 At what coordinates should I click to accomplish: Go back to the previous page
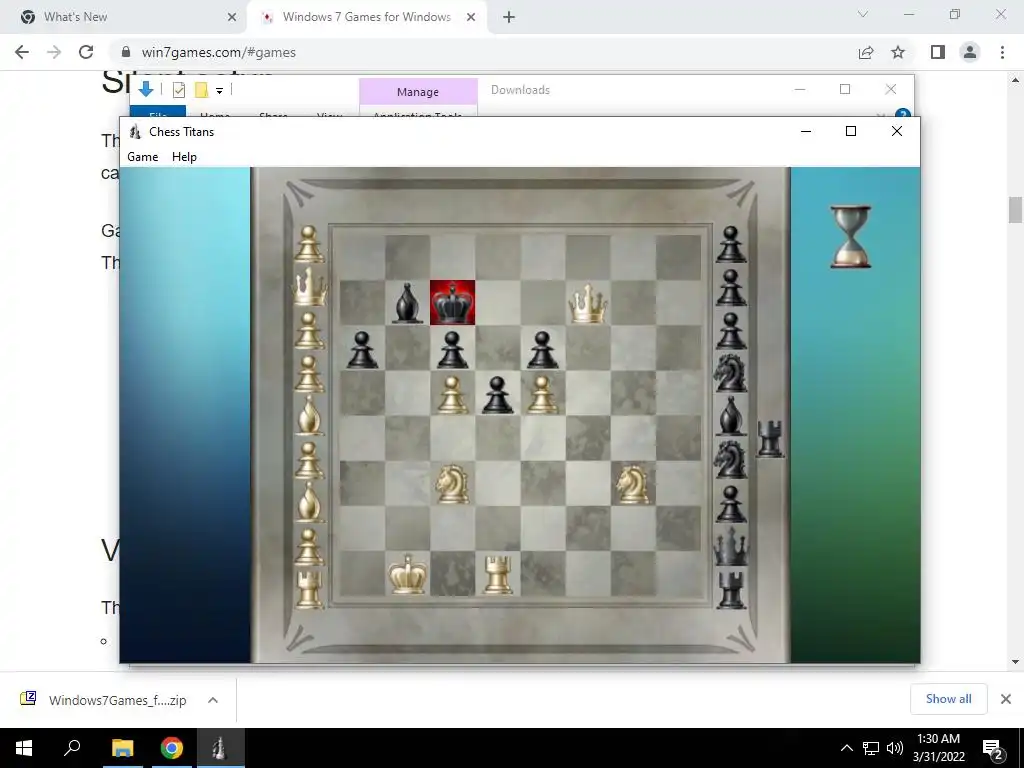pyautogui.click(x=22, y=52)
